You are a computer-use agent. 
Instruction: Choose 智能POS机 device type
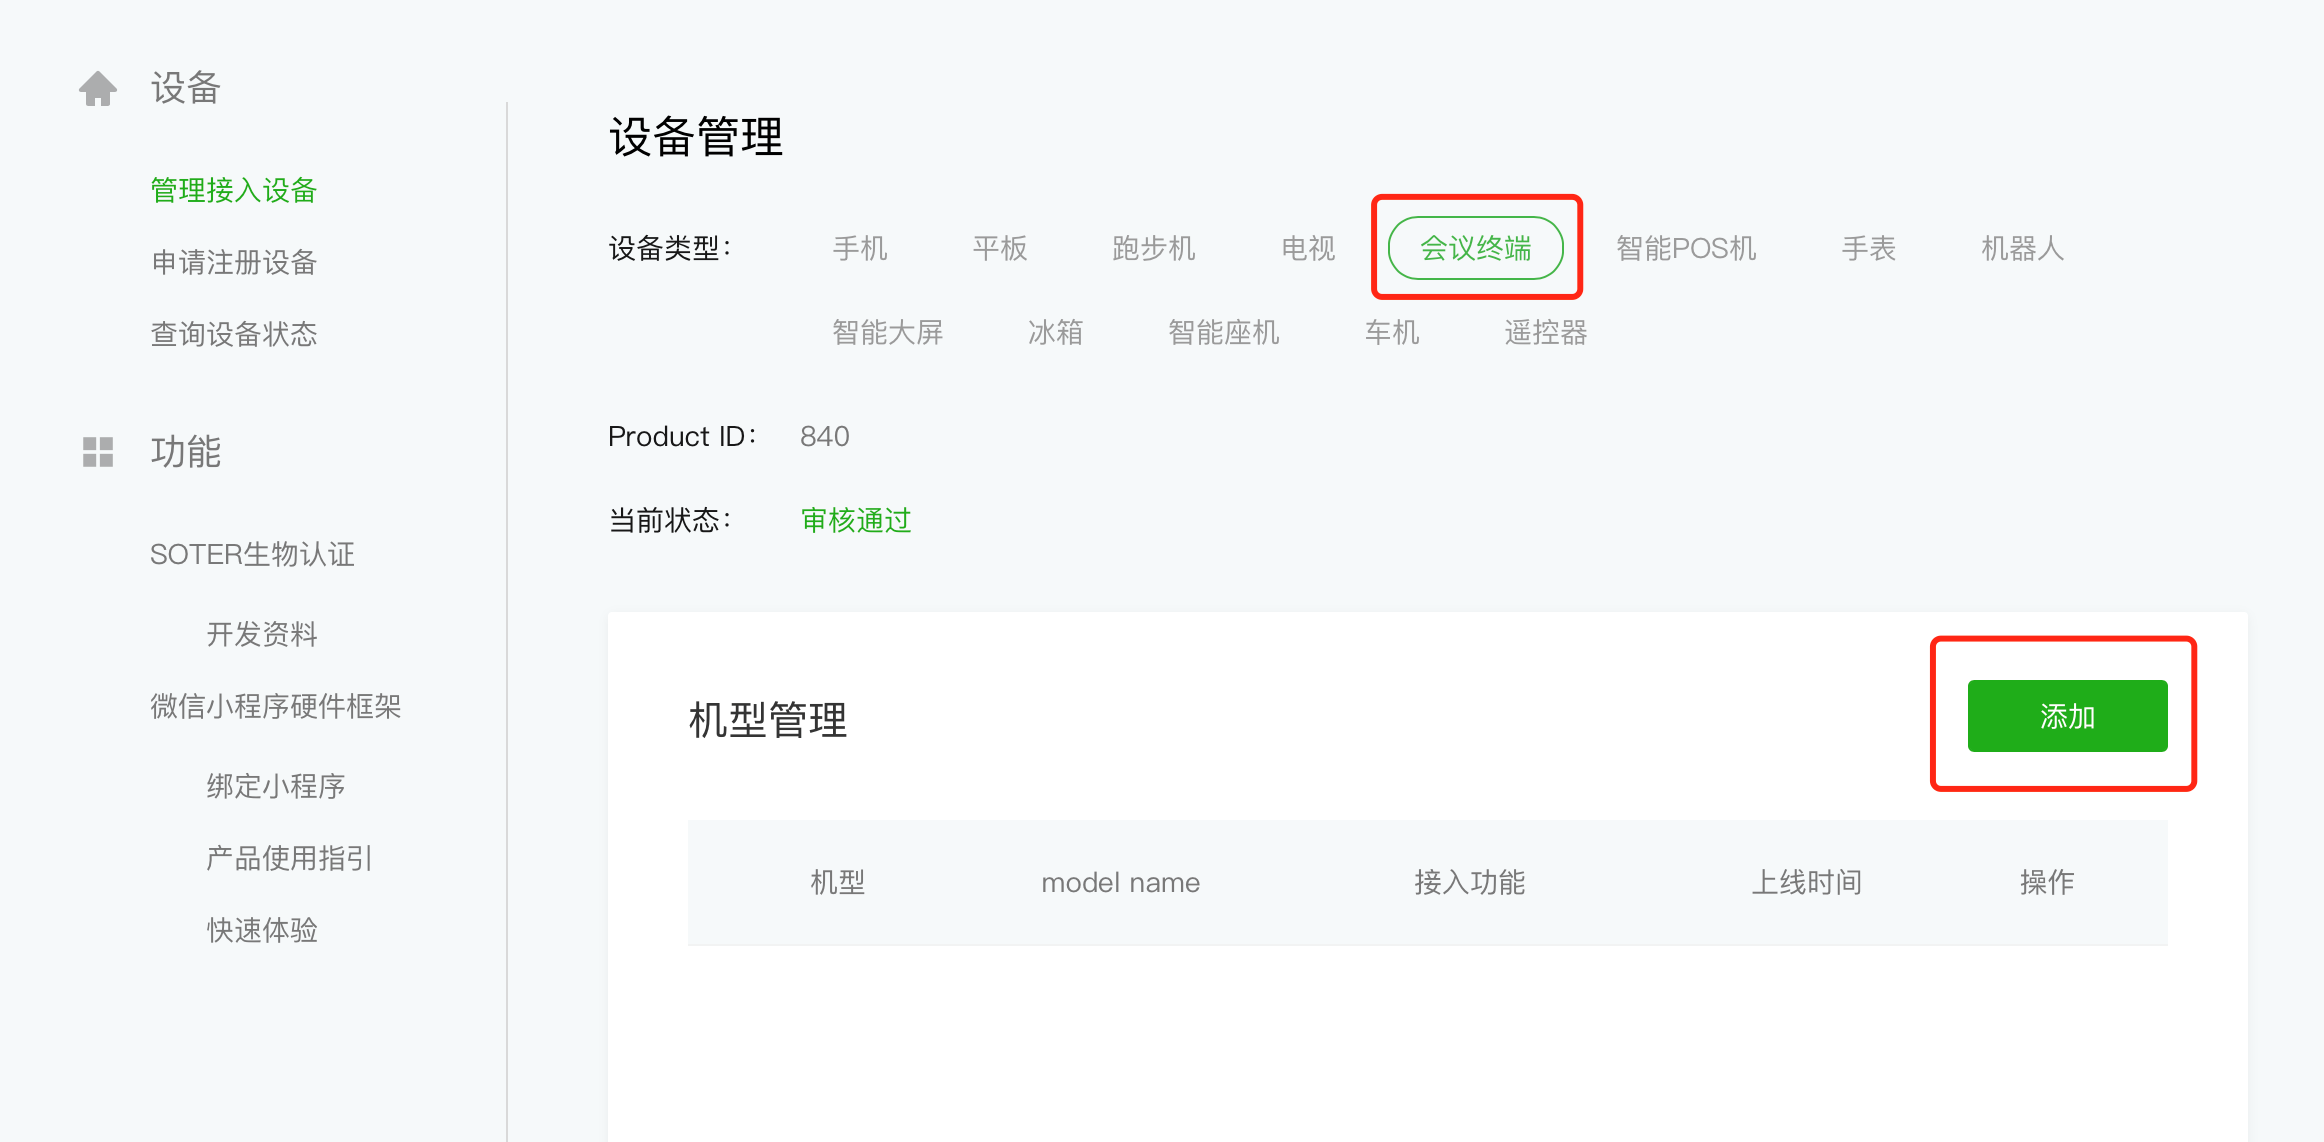1685,248
